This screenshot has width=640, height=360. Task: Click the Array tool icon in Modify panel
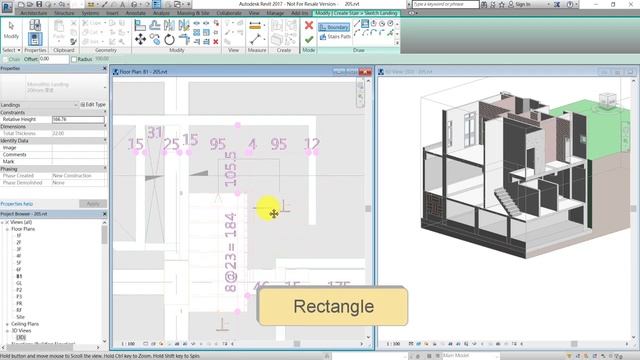coord(196,32)
